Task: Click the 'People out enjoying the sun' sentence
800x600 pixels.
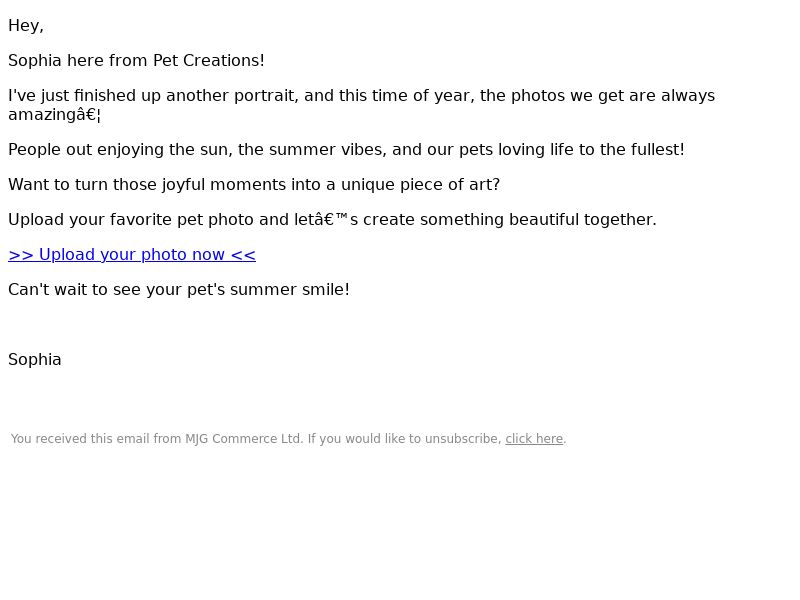Action: 346,150
